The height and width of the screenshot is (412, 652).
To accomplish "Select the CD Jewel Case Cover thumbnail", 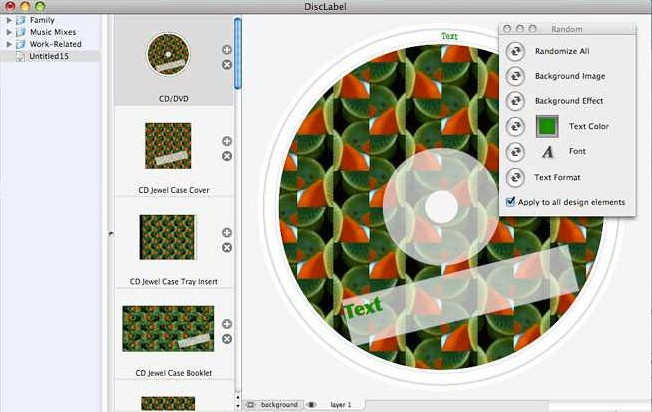I will [x=168, y=146].
